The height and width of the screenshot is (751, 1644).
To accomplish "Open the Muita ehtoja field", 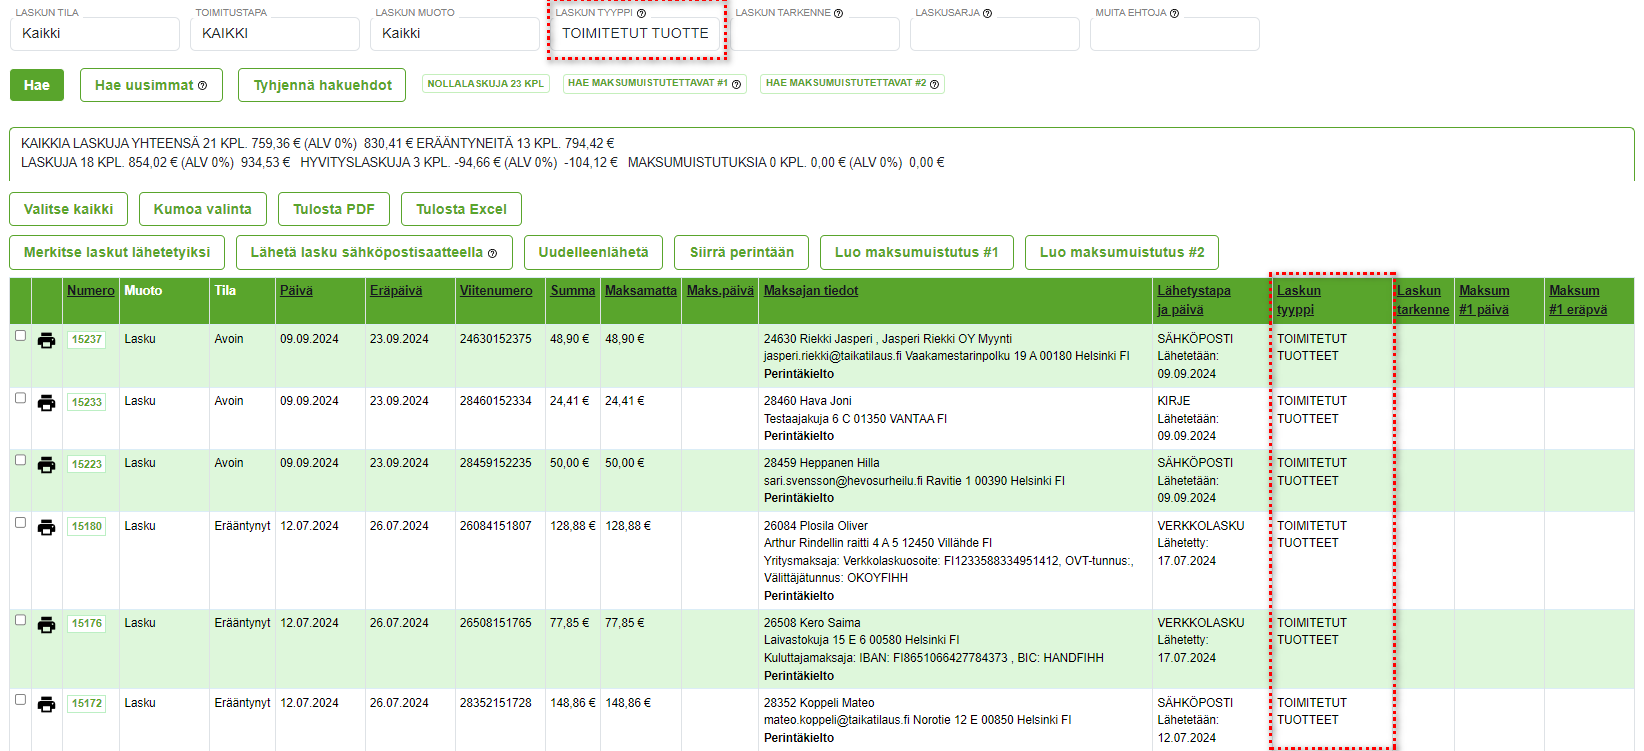I will [x=1175, y=33].
